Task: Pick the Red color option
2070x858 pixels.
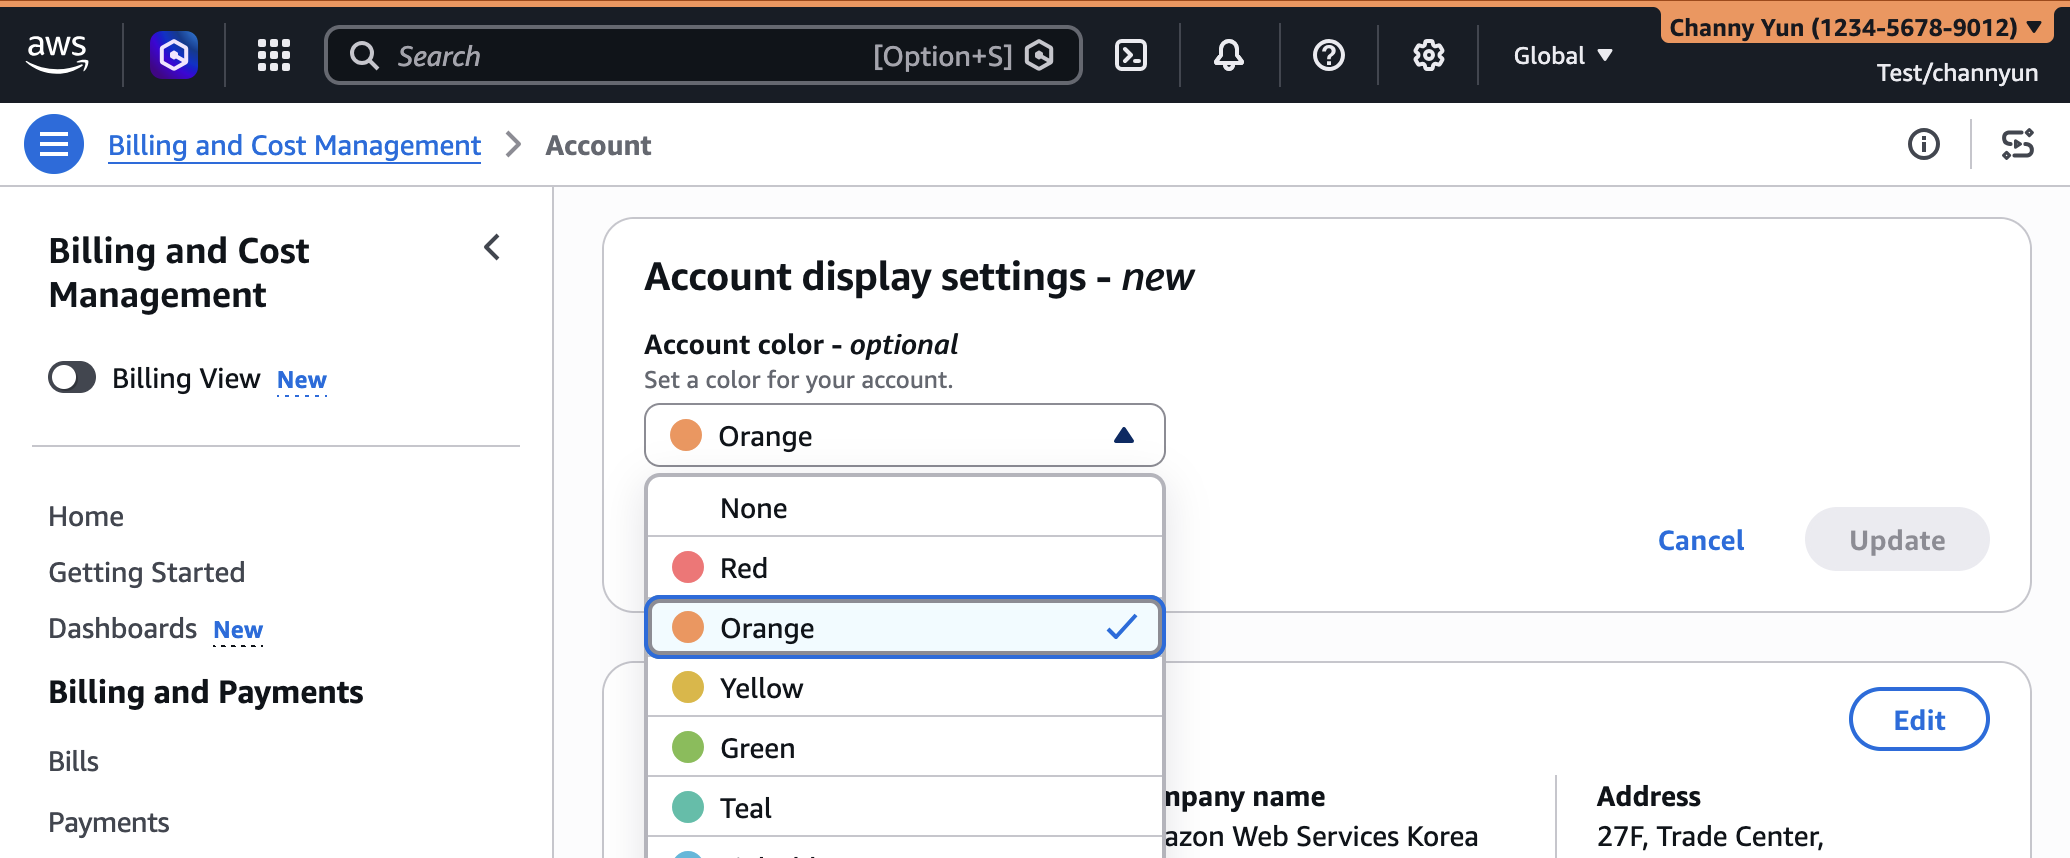Action: [x=904, y=568]
